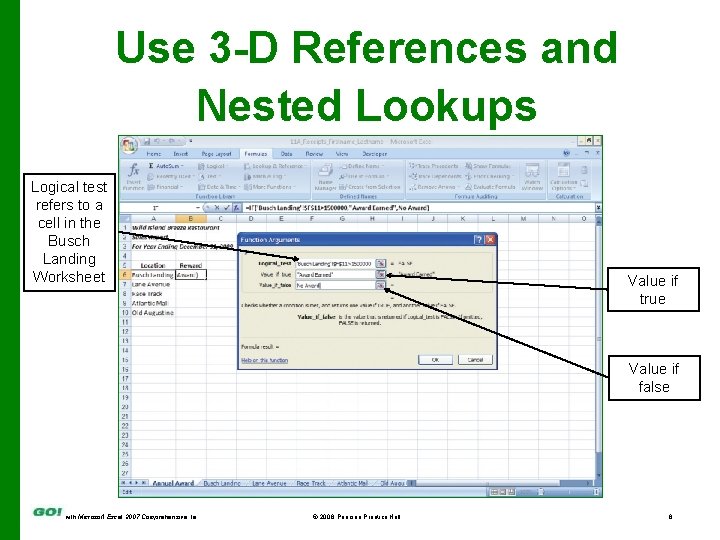The image size is (720, 540).
Task: Click Remove Arrows
Action: (x=433, y=187)
